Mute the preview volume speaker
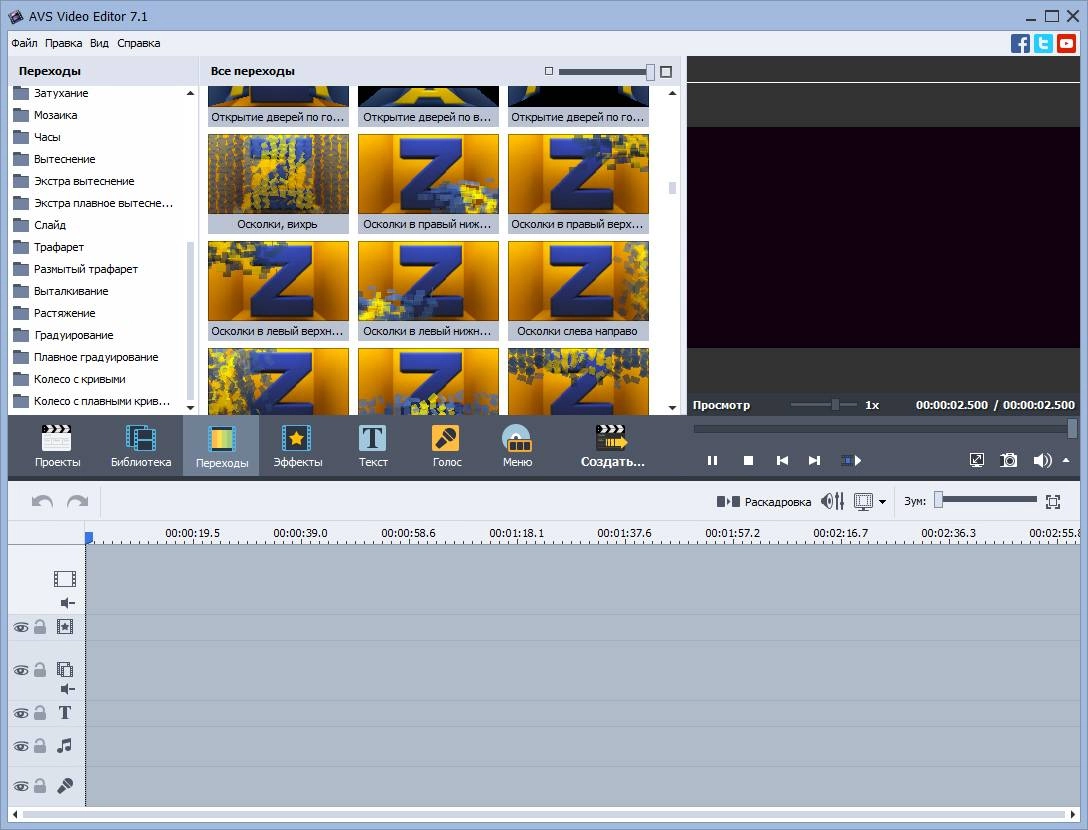 coord(1042,460)
